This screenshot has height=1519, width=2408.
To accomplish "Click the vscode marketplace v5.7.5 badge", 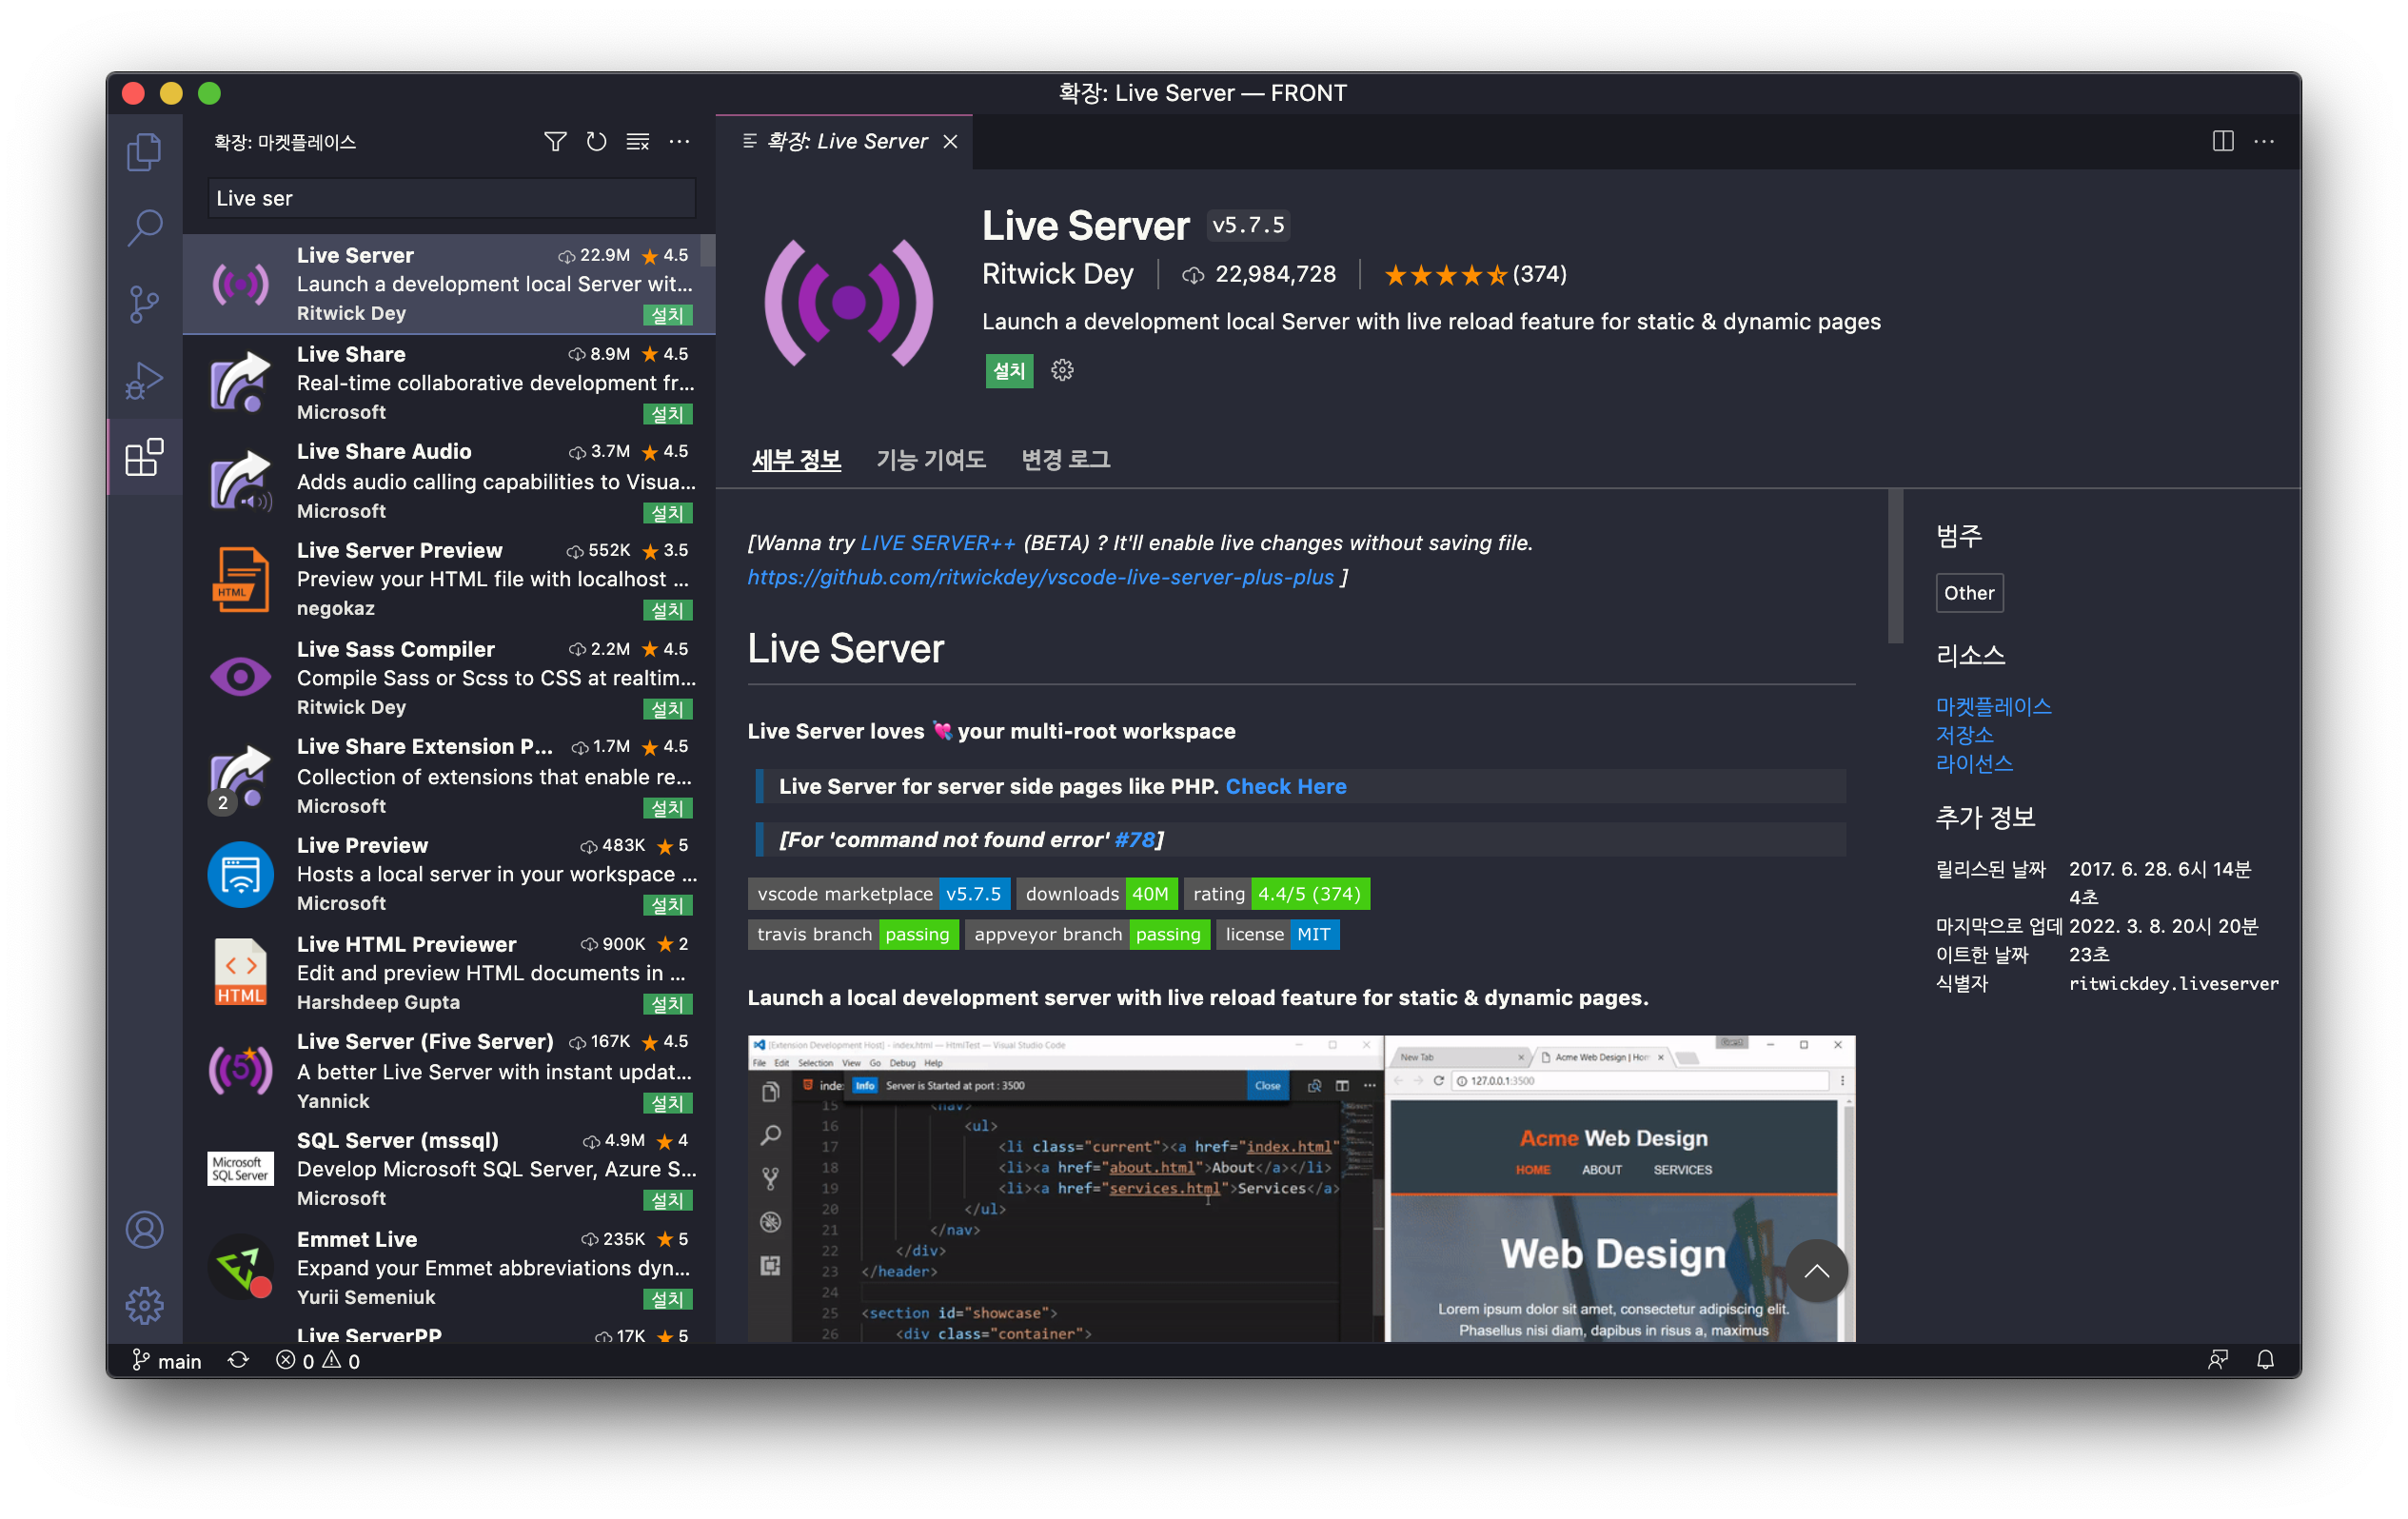I will (x=878, y=893).
